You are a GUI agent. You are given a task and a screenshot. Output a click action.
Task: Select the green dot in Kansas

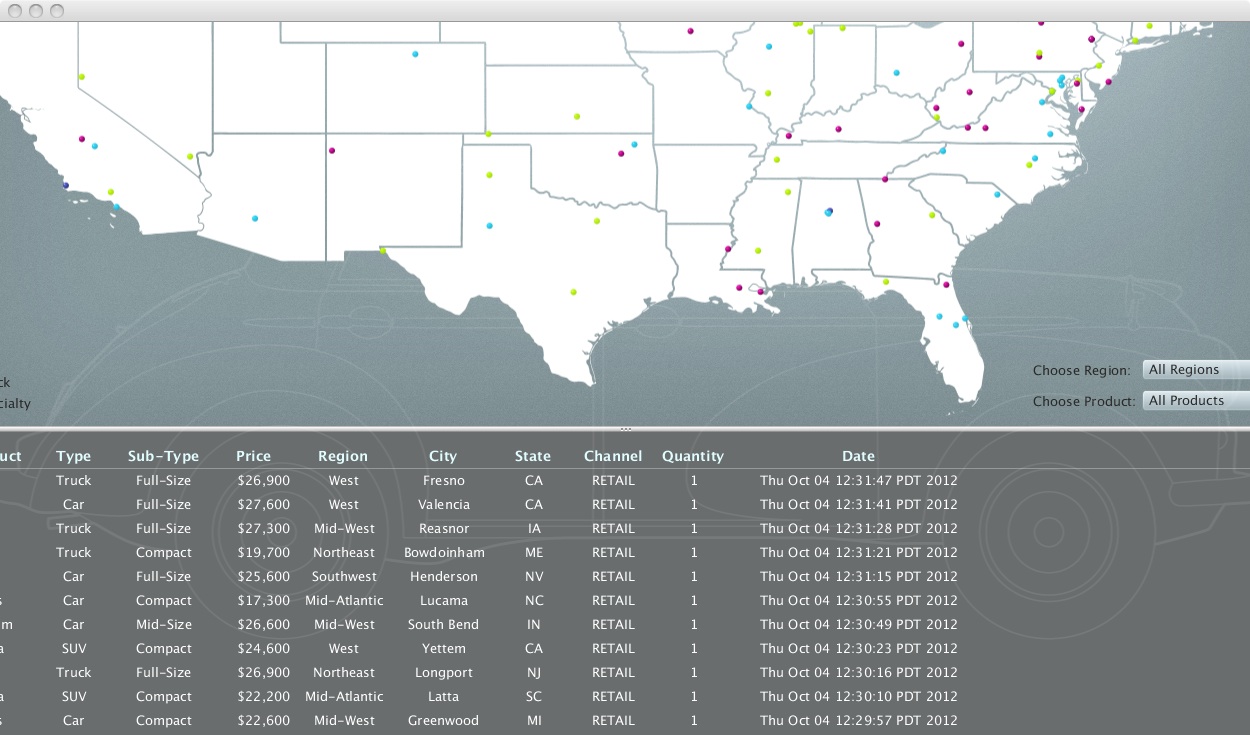coord(577,116)
